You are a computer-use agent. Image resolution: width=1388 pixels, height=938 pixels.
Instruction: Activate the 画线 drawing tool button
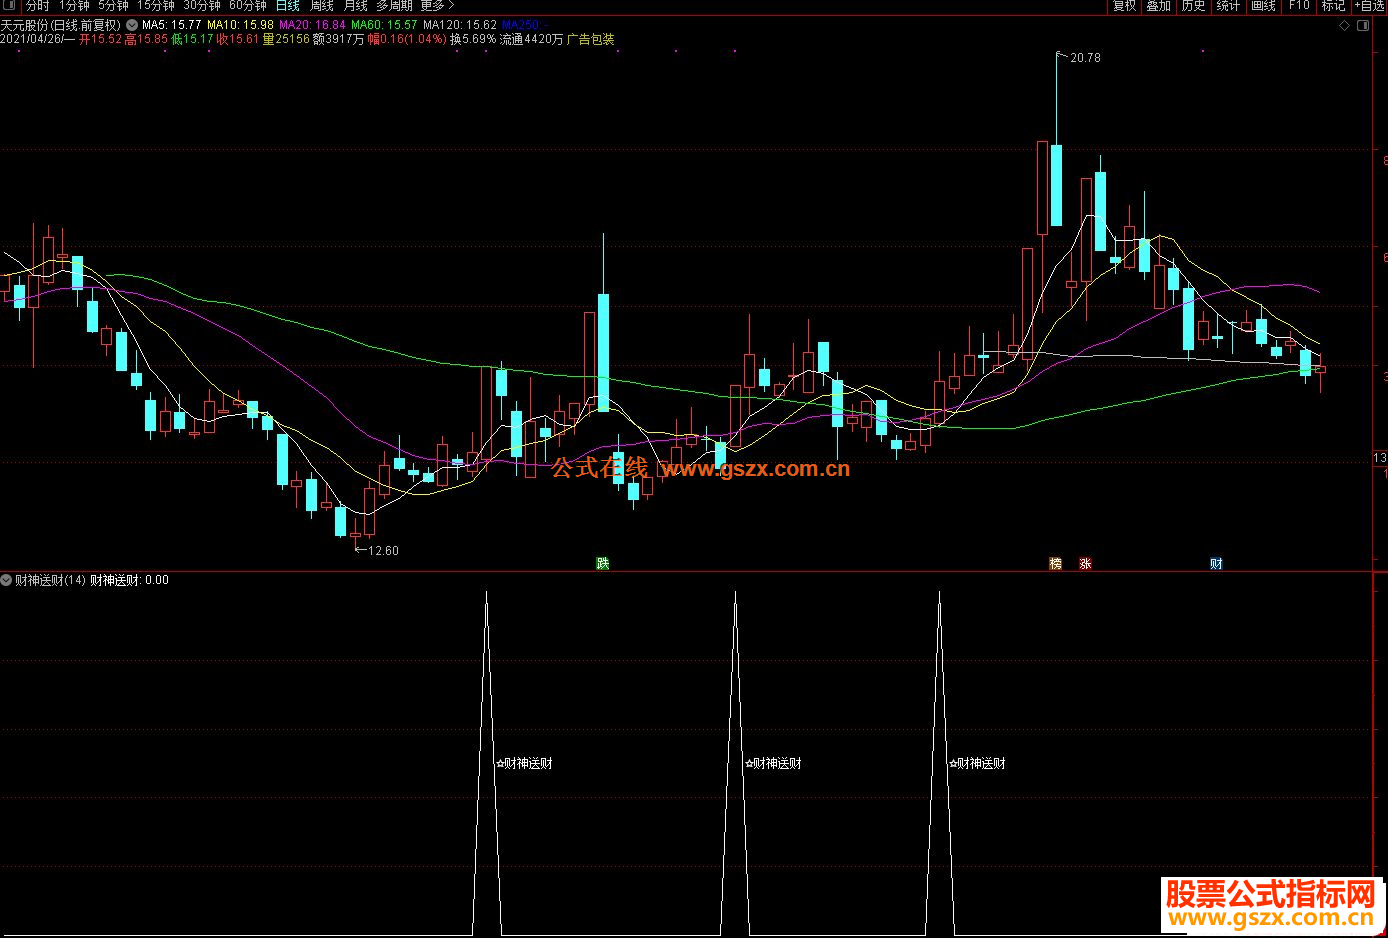(1263, 5)
